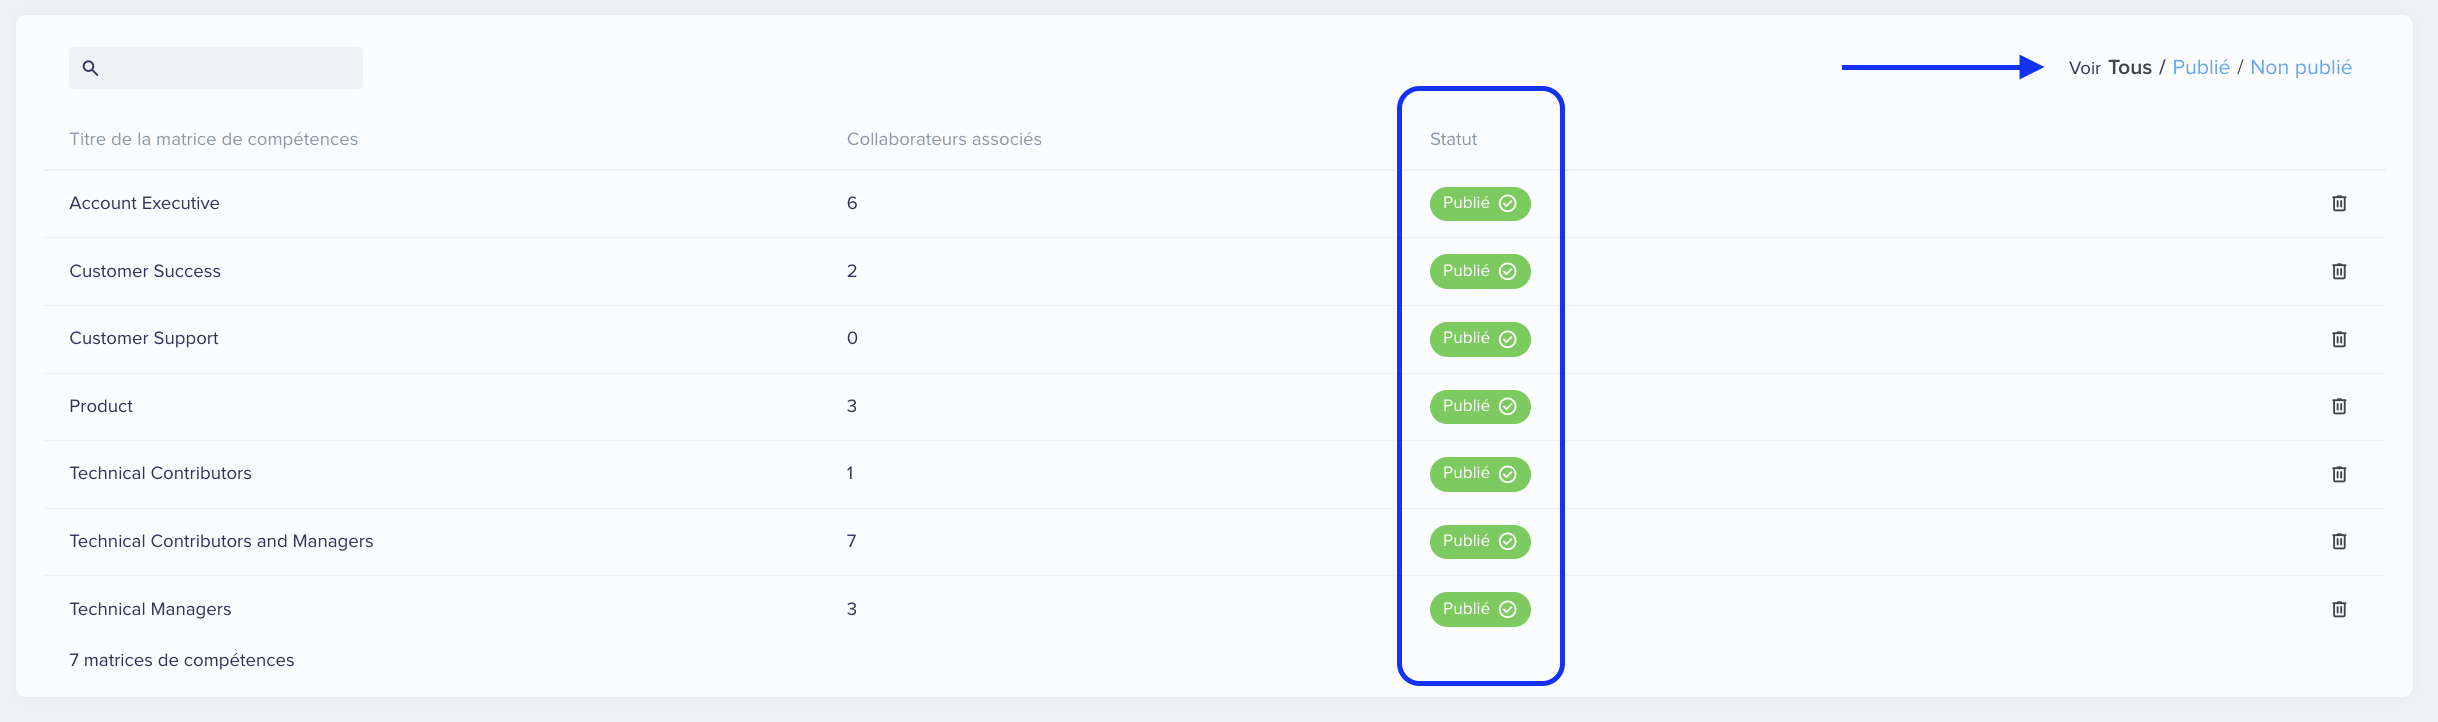Delete the Customer Support matrix
This screenshot has height=722, width=2438.
coord(2339,339)
